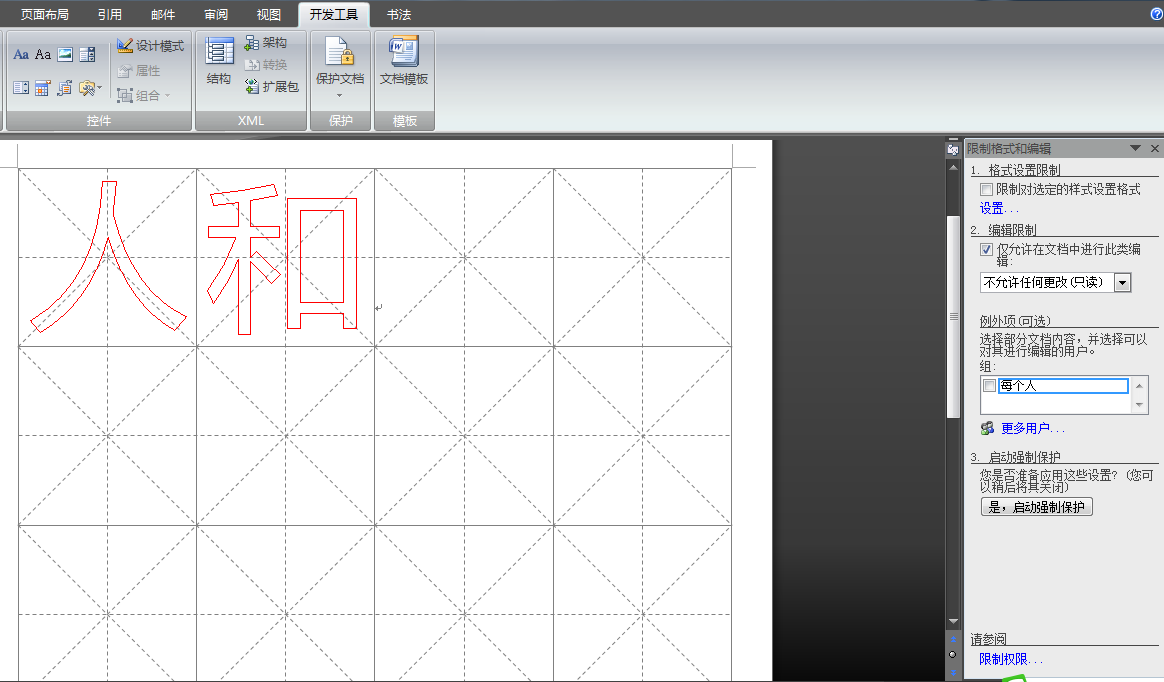Click the Schema (架构) button
The image size is (1164, 682).
point(265,43)
